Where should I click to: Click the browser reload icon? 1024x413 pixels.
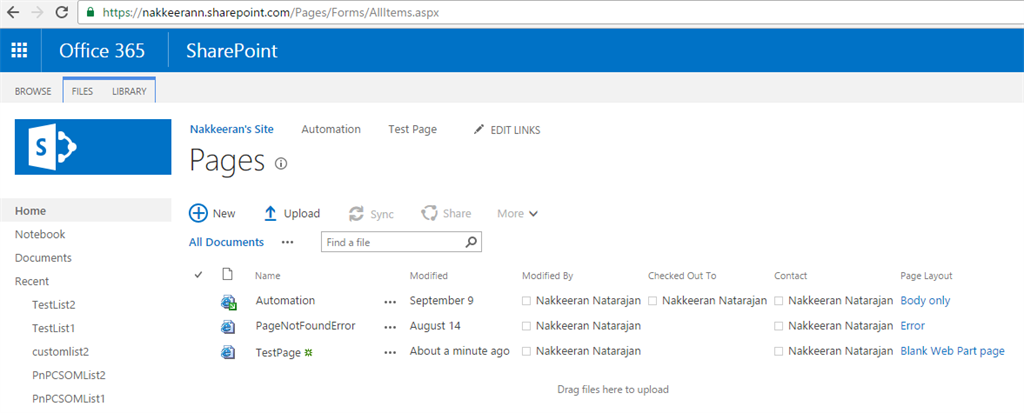click(62, 13)
